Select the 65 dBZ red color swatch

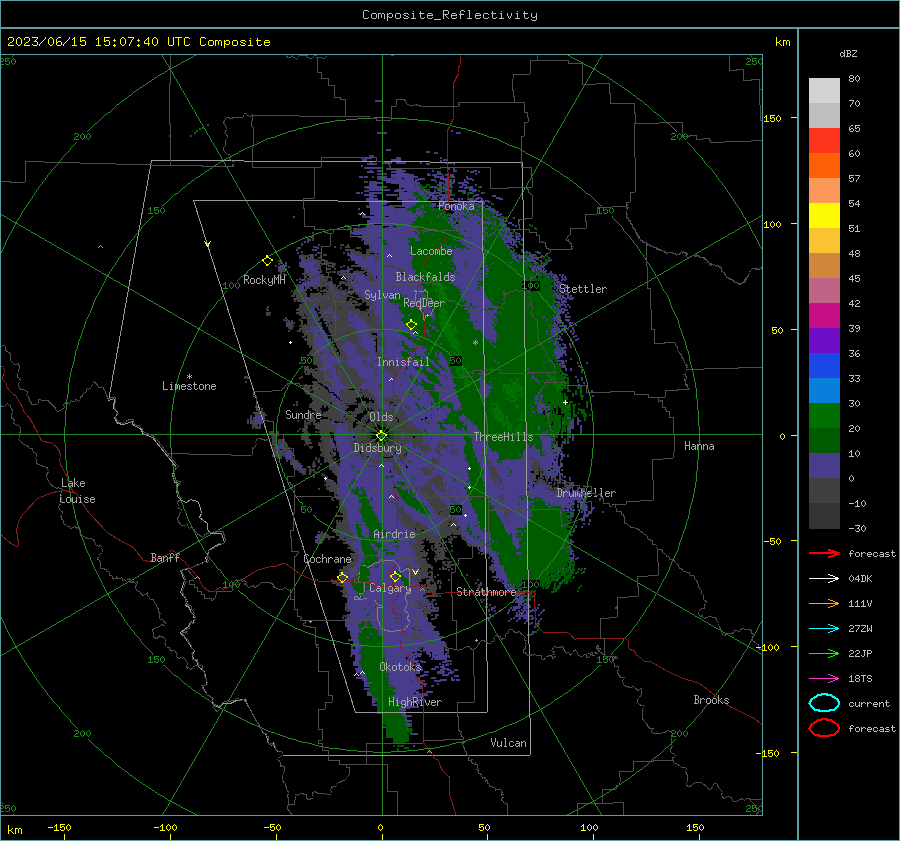click(x=824, y=141)
